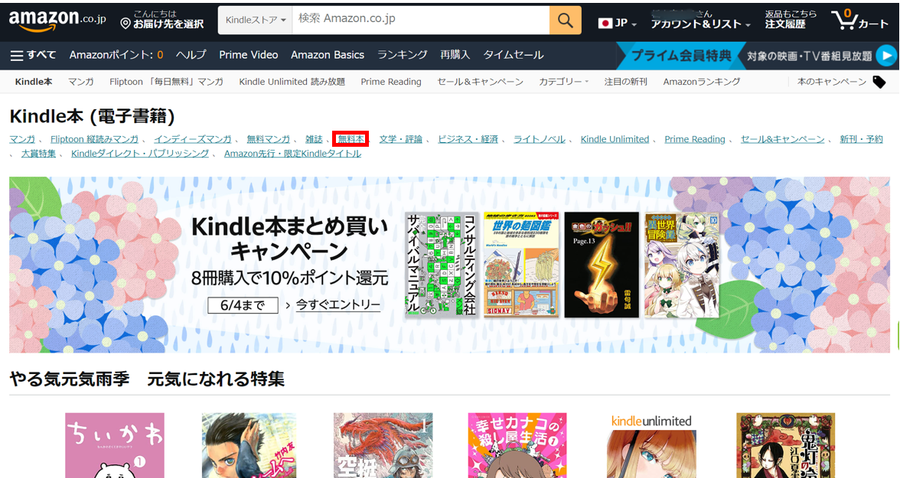Click the 幸せカナコの殺し屋生活 thumbnail
The height and width of the screenshot is (478, 900).
tap(517, 445)
